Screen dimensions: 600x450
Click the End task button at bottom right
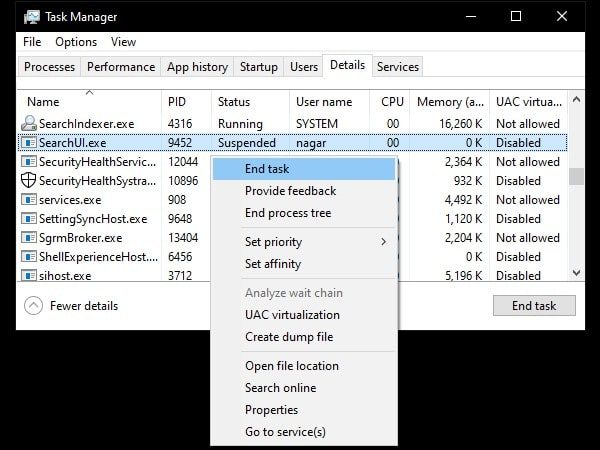point(534,306)
